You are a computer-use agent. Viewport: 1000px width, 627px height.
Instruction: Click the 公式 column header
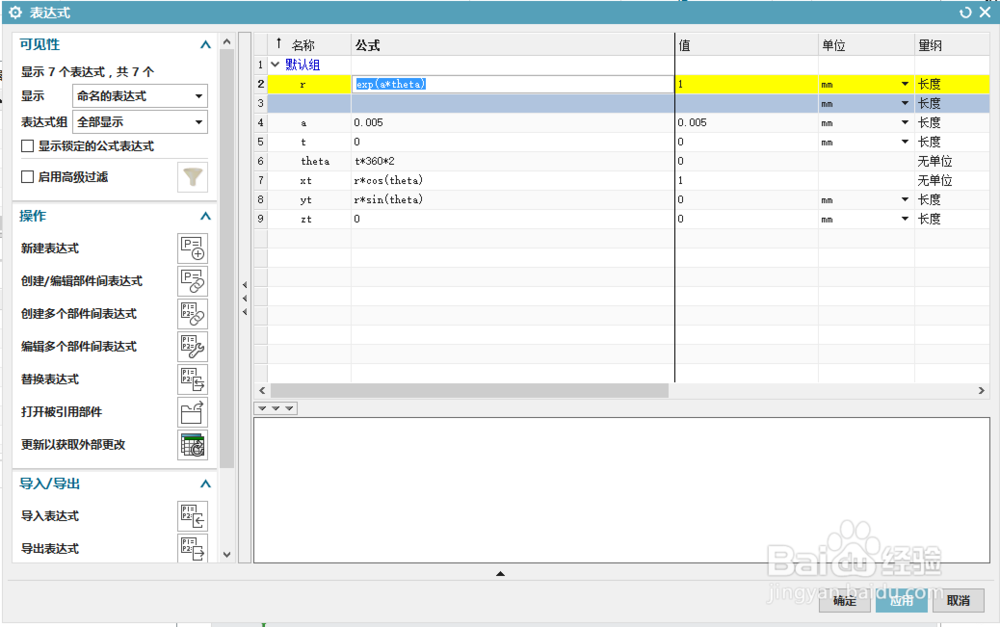click(x=513, y=45)
